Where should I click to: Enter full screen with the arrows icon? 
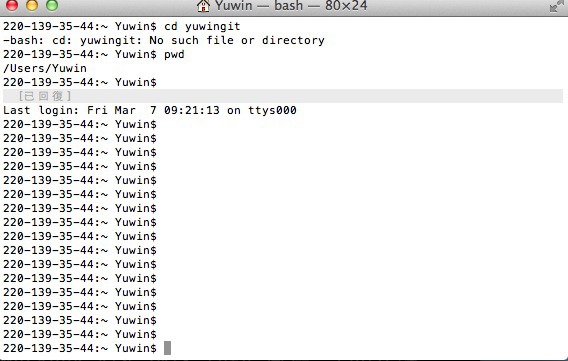[556, 5]
